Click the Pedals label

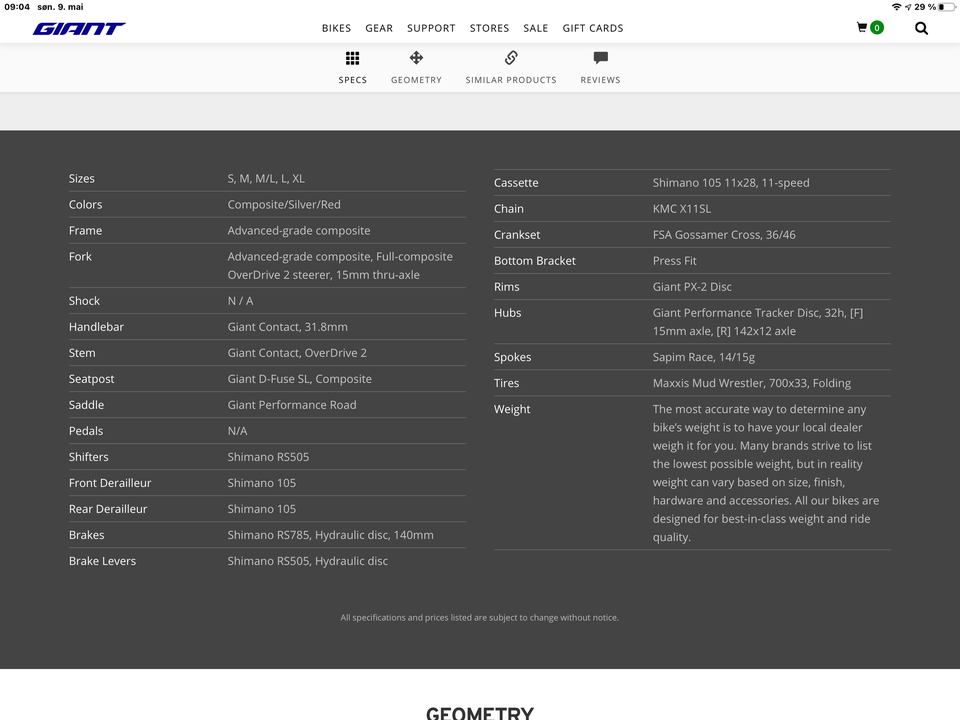point(86,431)
